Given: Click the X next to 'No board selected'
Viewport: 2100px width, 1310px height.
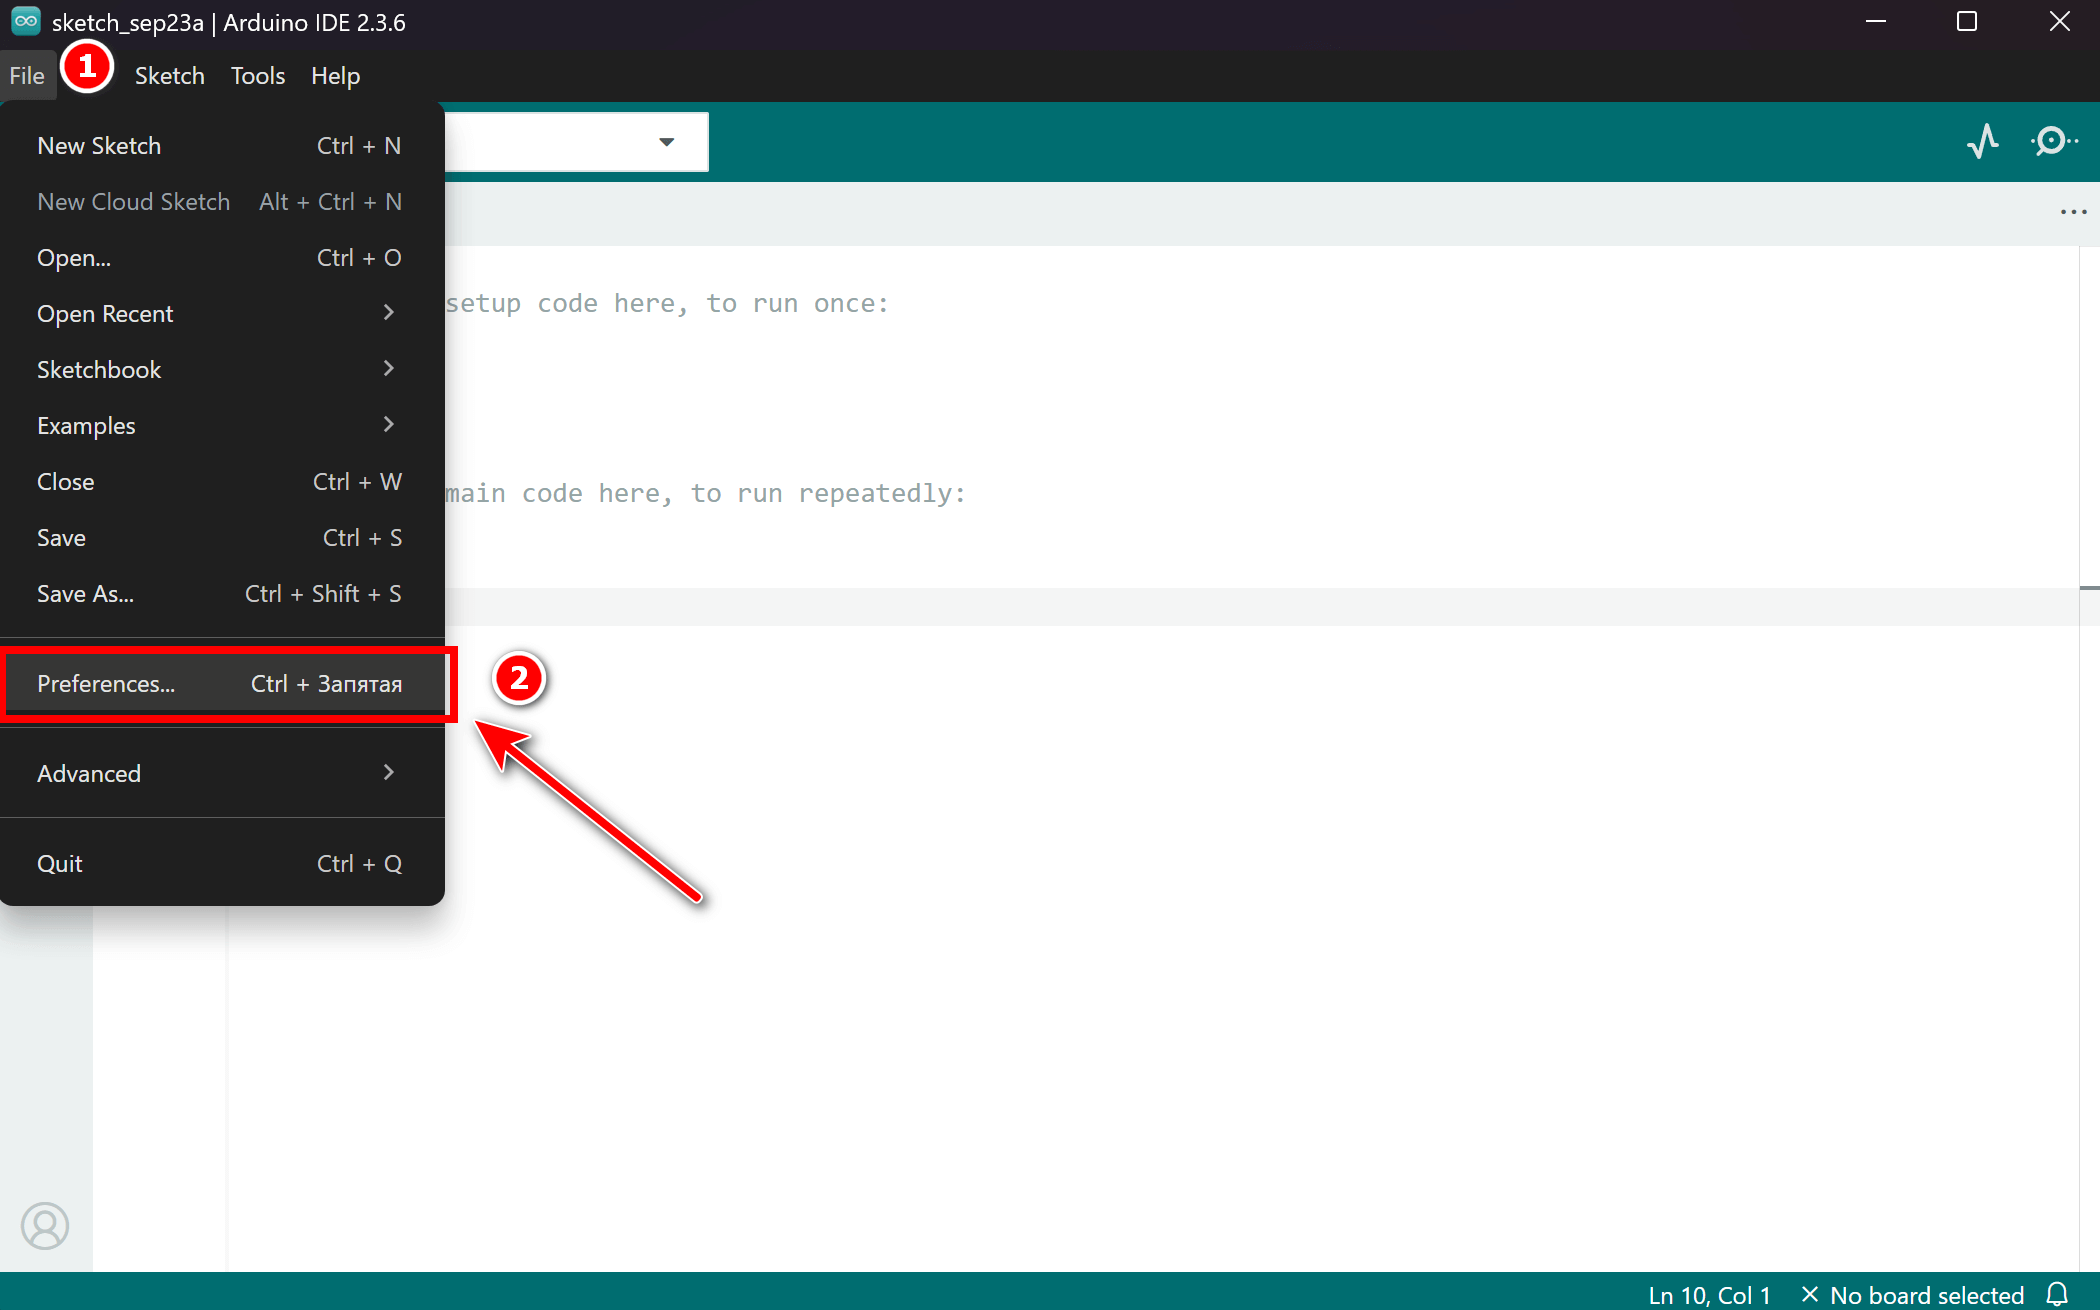Looking at the screenshot, I should 1810,1294.
